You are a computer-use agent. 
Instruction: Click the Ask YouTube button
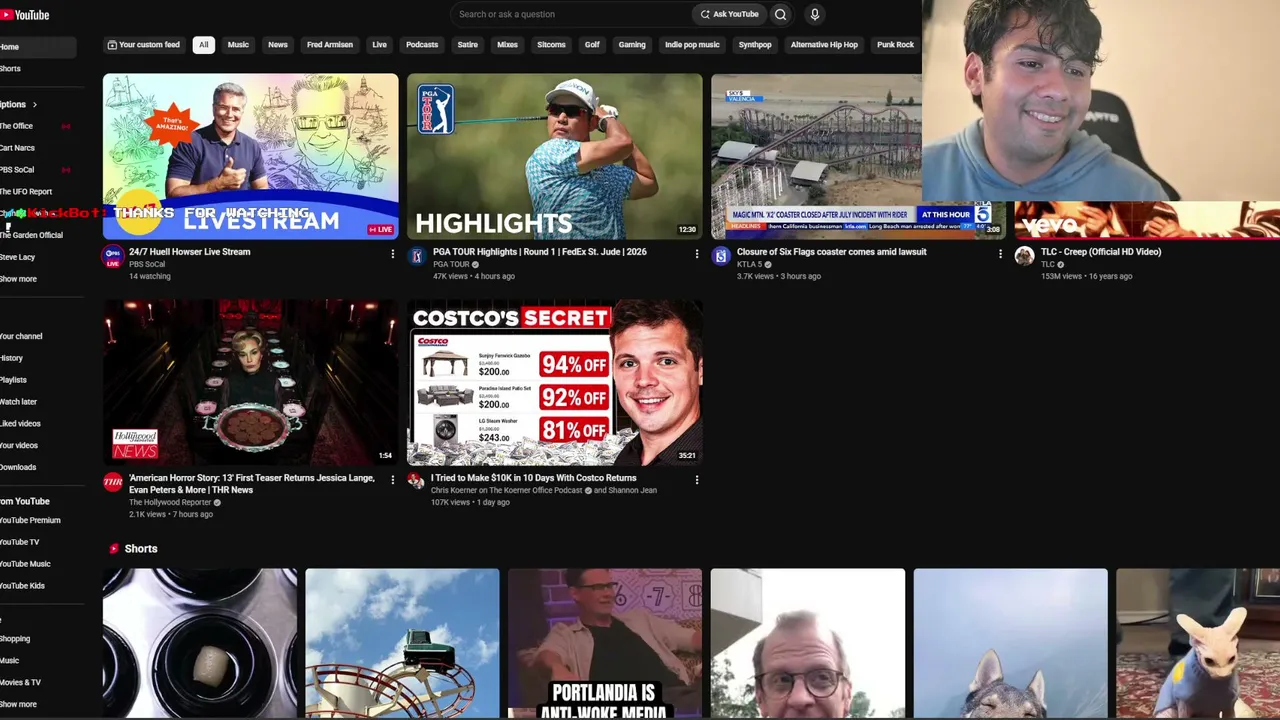pyautogui.click(x=729, y=14)
